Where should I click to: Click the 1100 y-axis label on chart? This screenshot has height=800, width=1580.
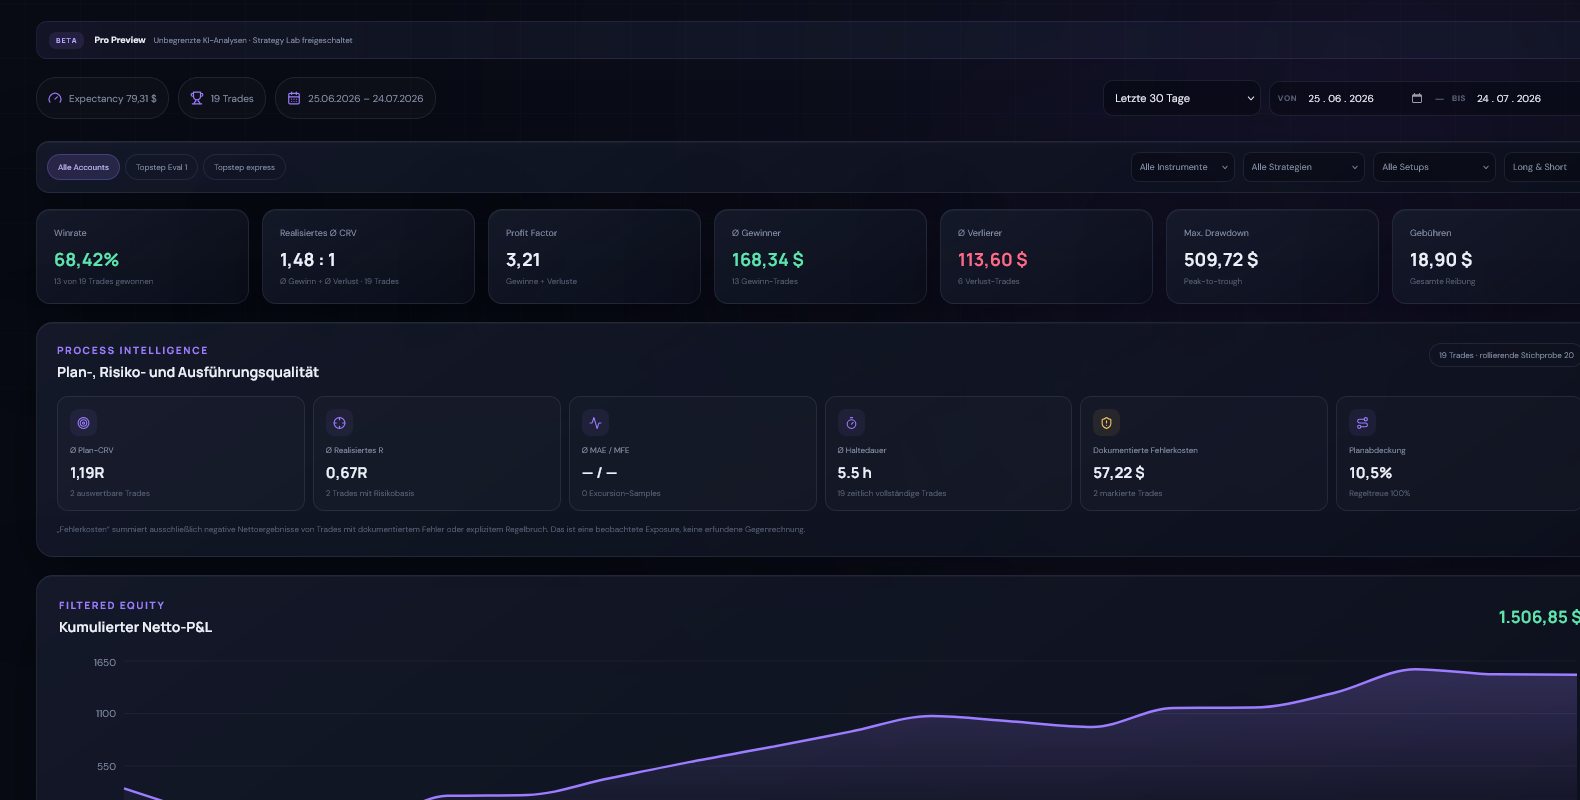click(x=106, y=714)
